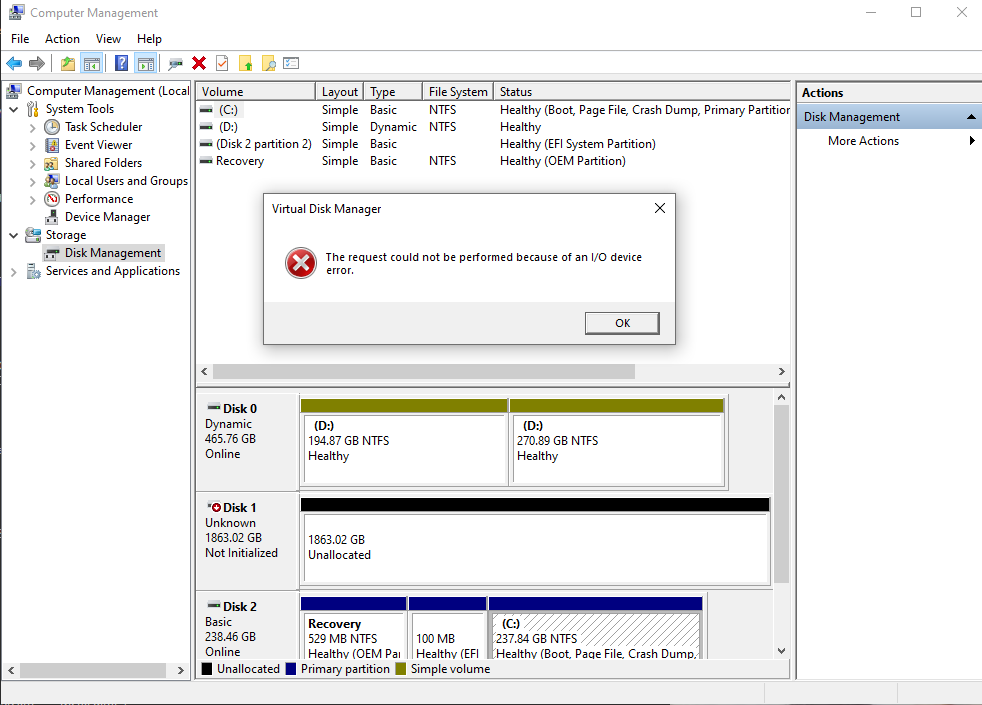Expand the Shared Folders node
Image resolution: width=982 pixels, height=705 pixels.
[x=33, y=164]
